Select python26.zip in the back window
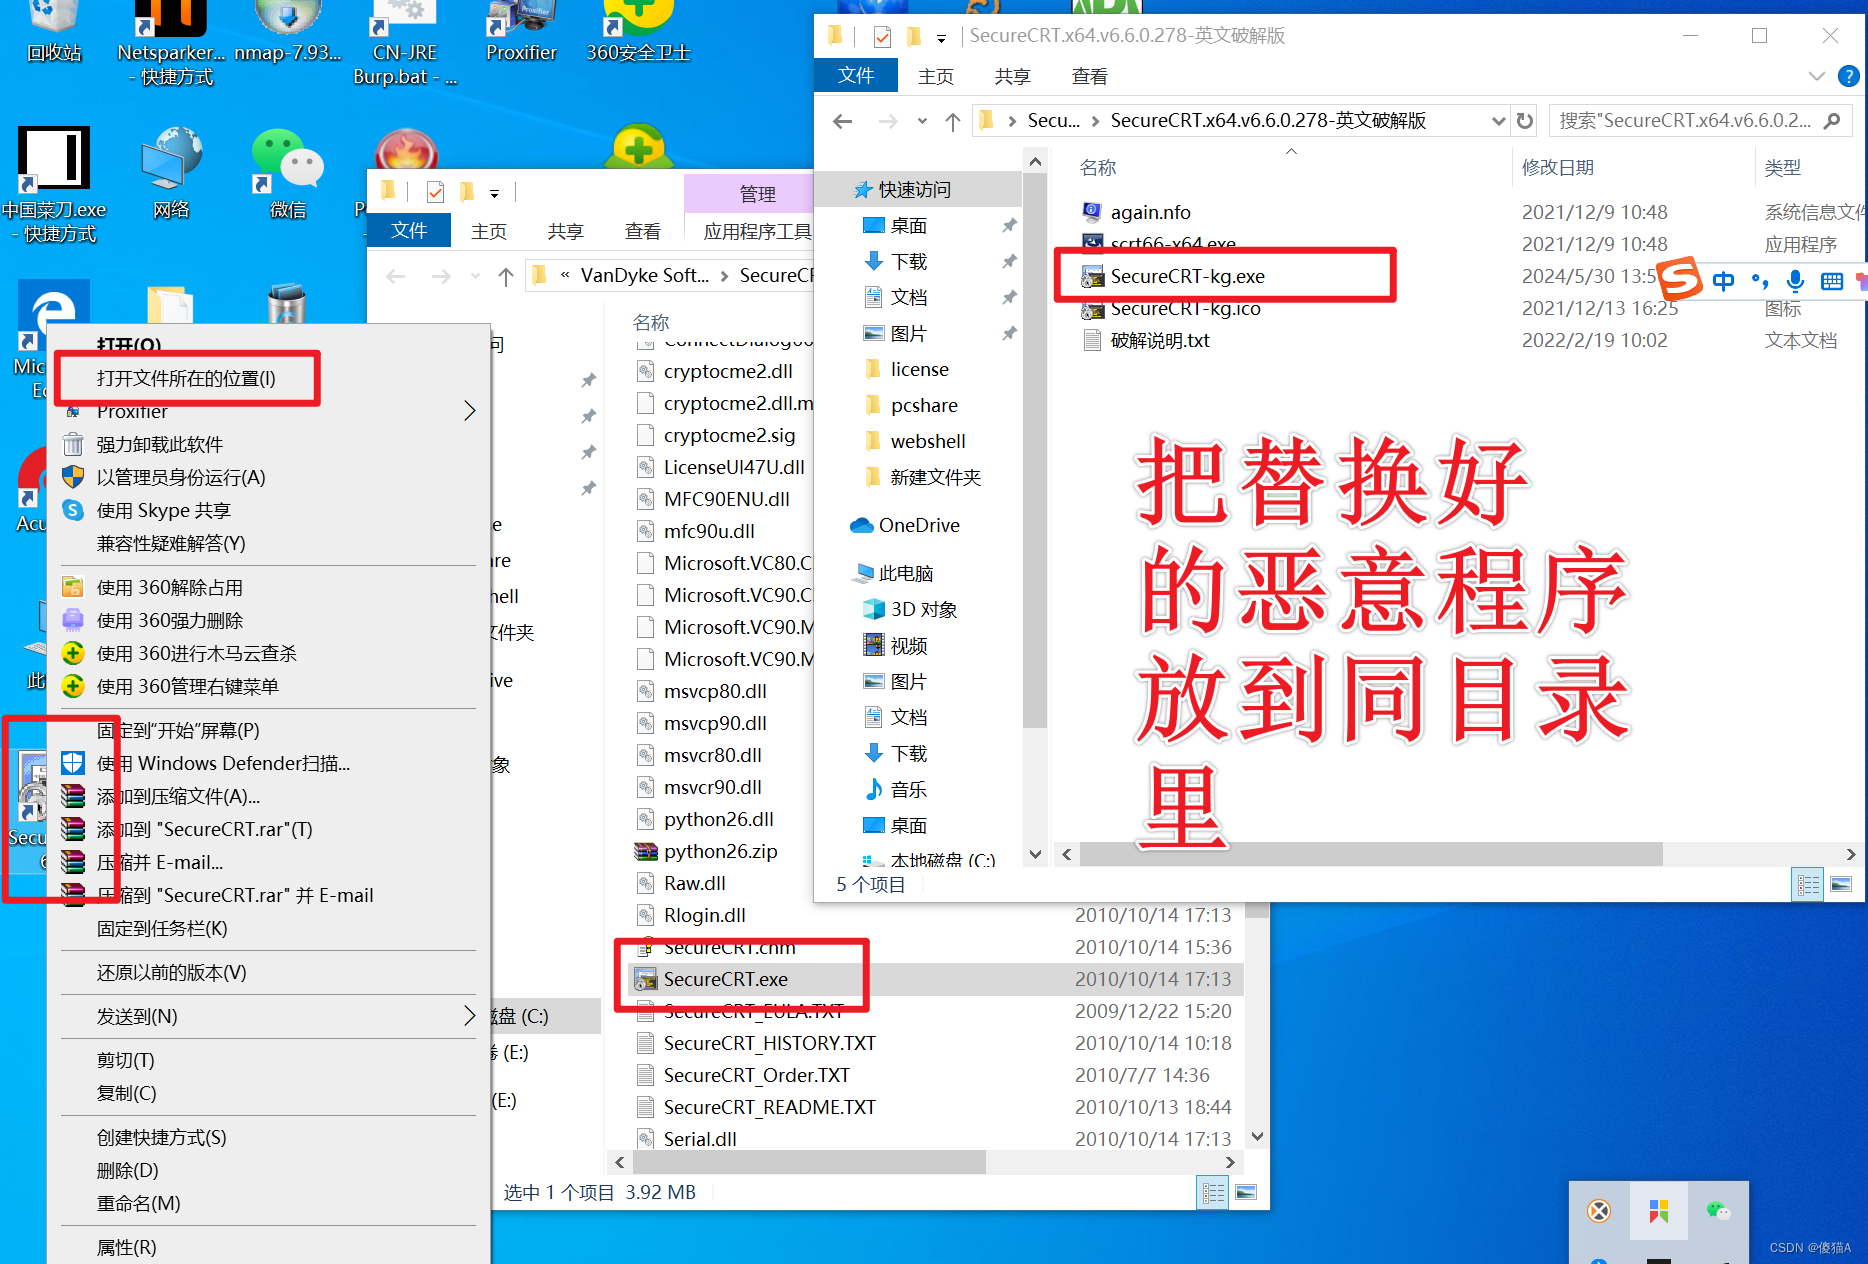 coord(720,851)
